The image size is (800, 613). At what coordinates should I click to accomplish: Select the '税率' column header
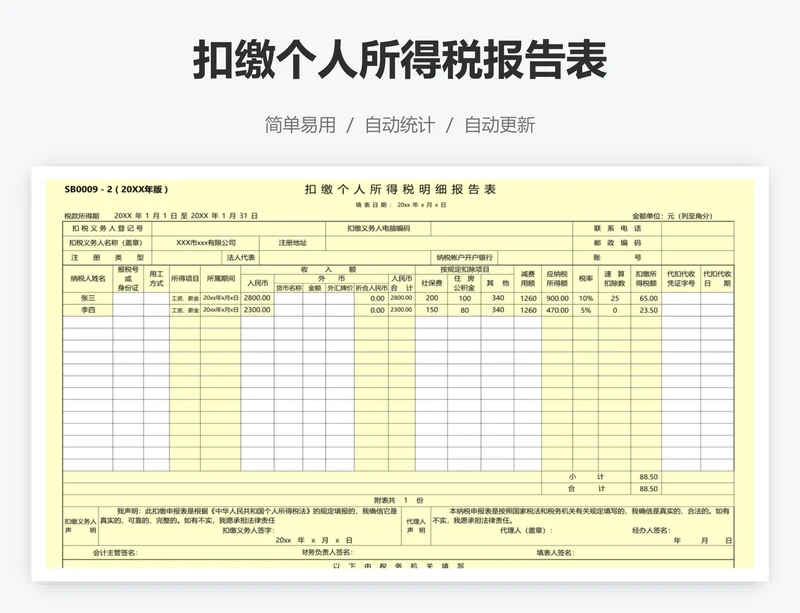click(x=585, y=279)
